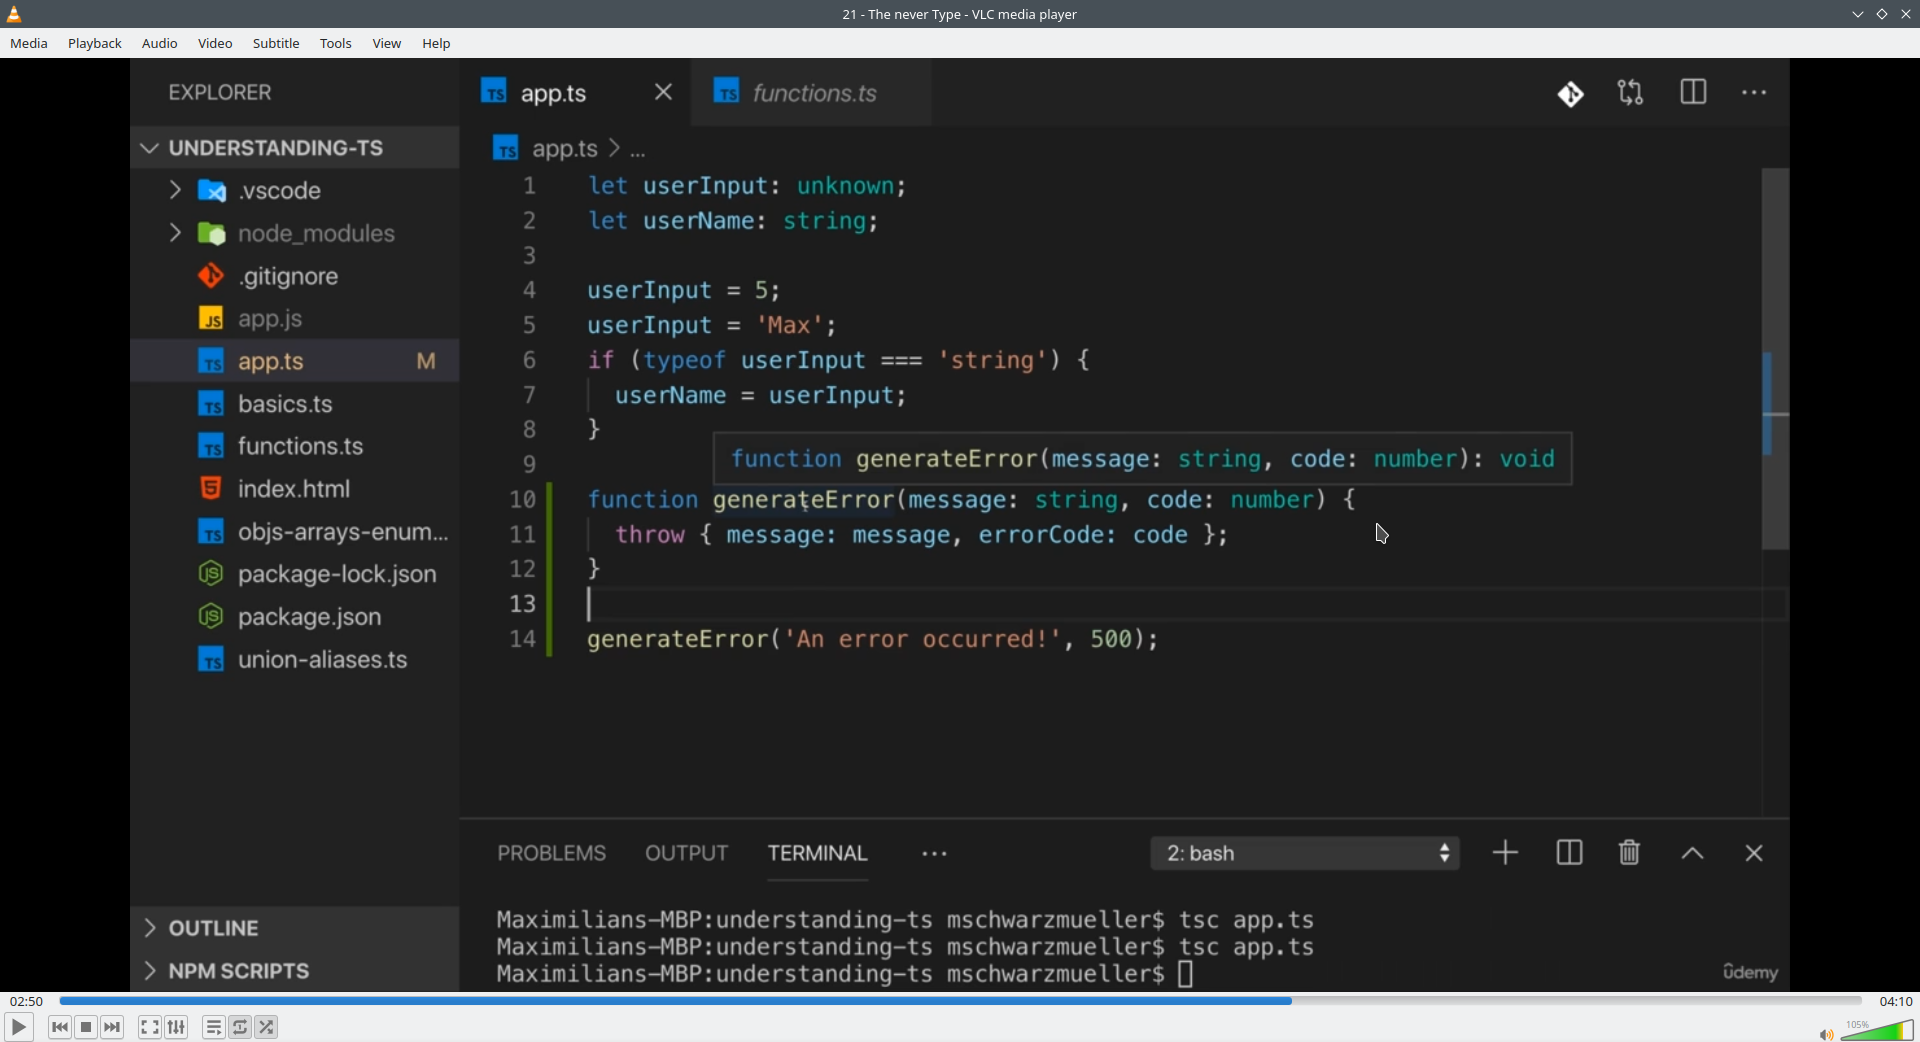Open the Subtitle menu

tap(276, 44)
